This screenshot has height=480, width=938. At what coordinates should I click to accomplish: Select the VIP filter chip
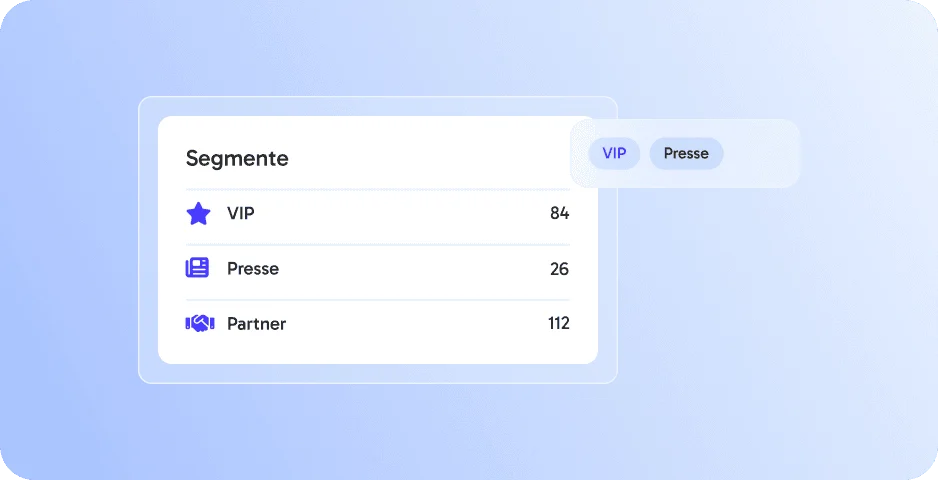click(x=614, y=153)
